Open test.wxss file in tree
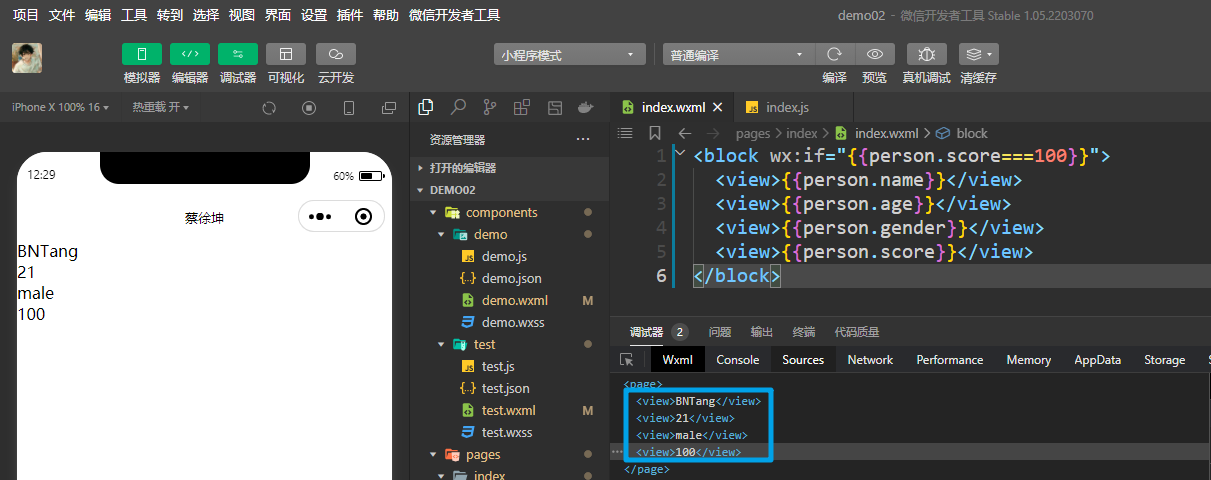The height and width of the screenshot is (480, 1211). pos(509,432)
